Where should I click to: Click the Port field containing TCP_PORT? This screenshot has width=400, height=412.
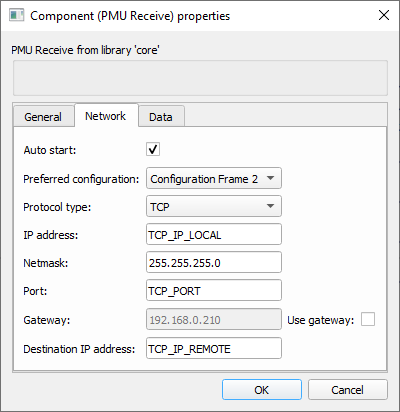click(214, 290)
